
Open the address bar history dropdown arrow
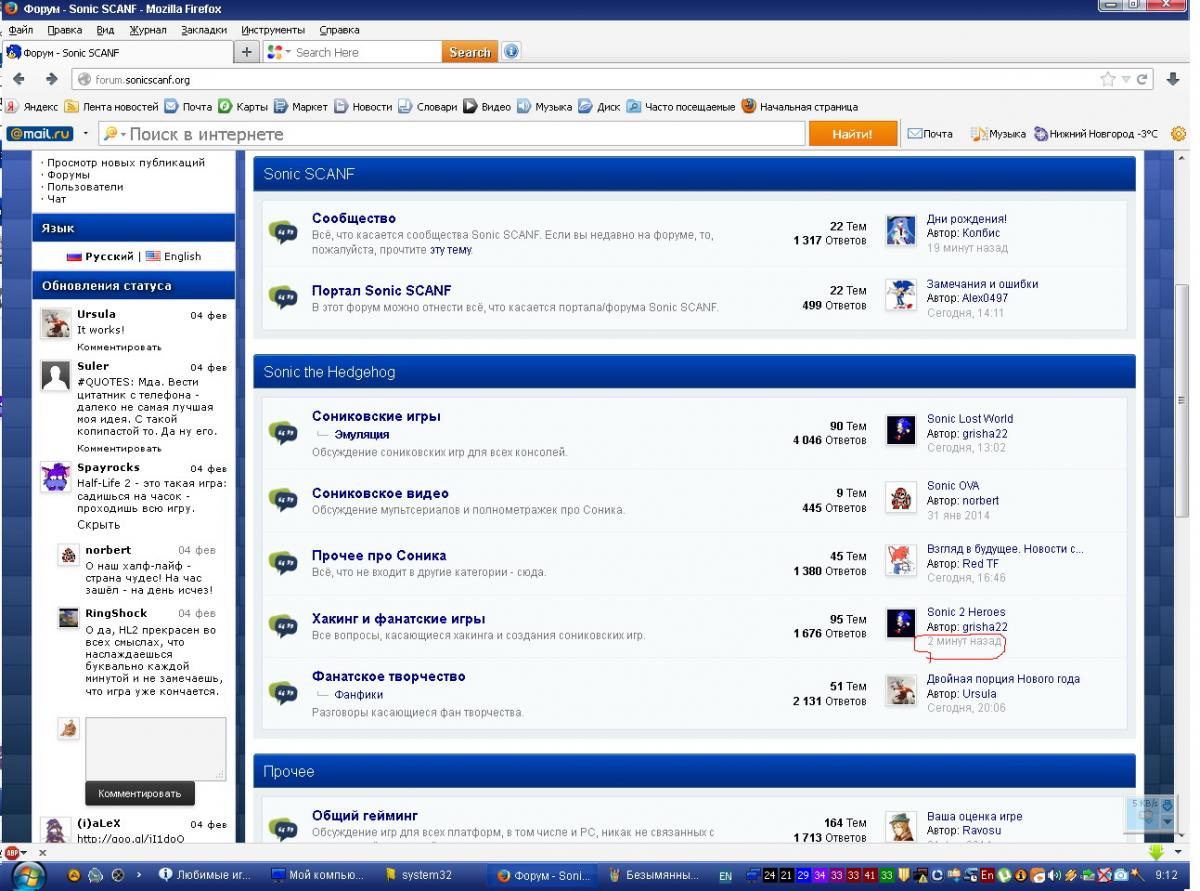(1125, 80)
